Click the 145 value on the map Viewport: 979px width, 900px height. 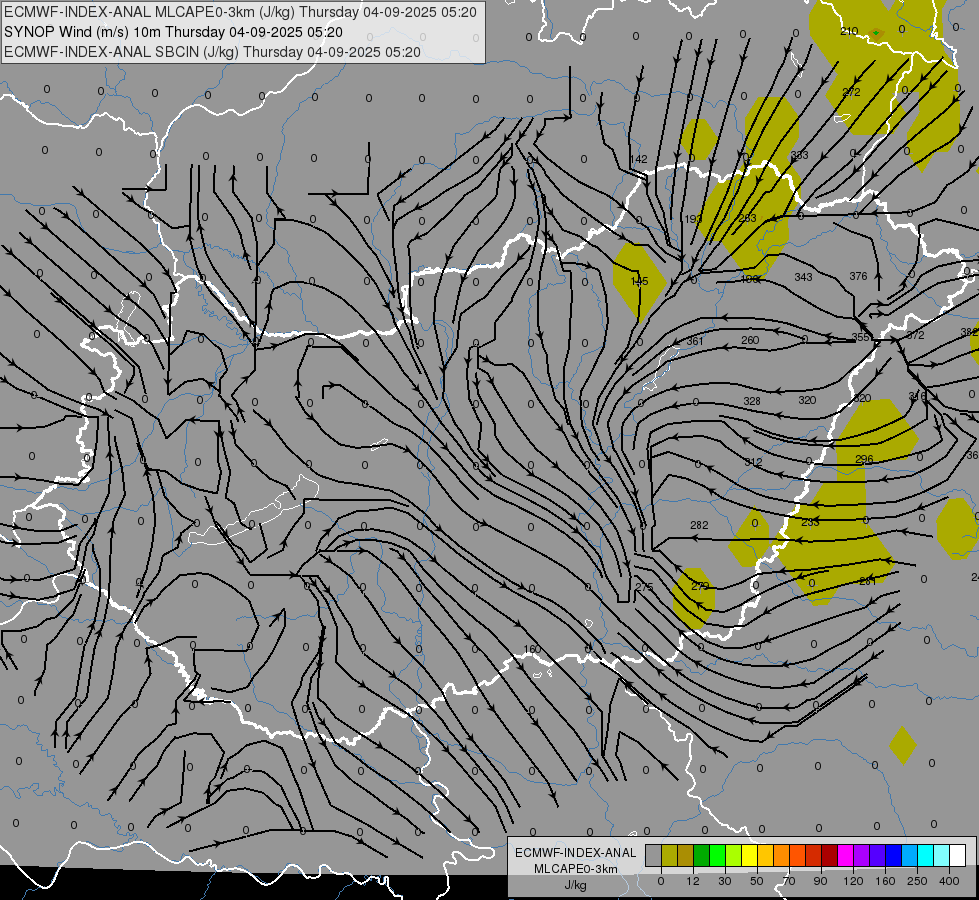[639, 281]
